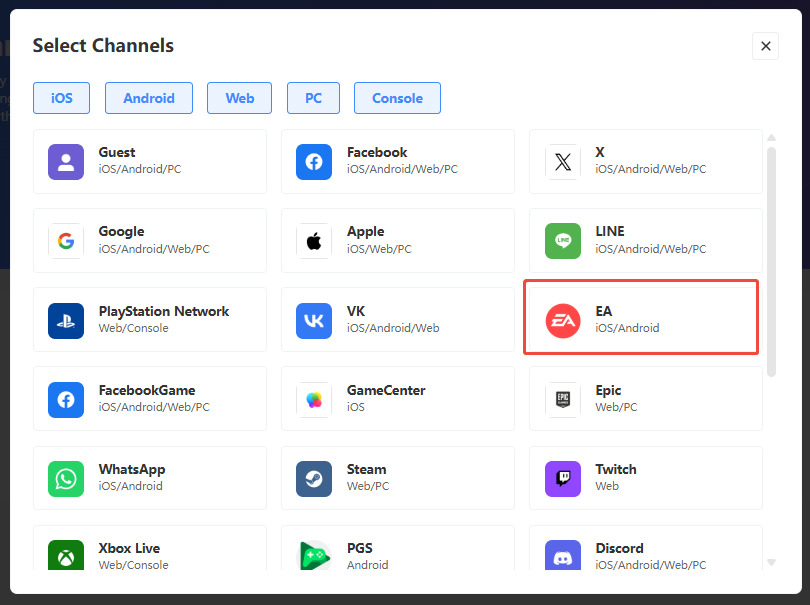Click the PlayStation Network logo icon
The width and height of the screenshot is (810, 605).
[66, 321]
